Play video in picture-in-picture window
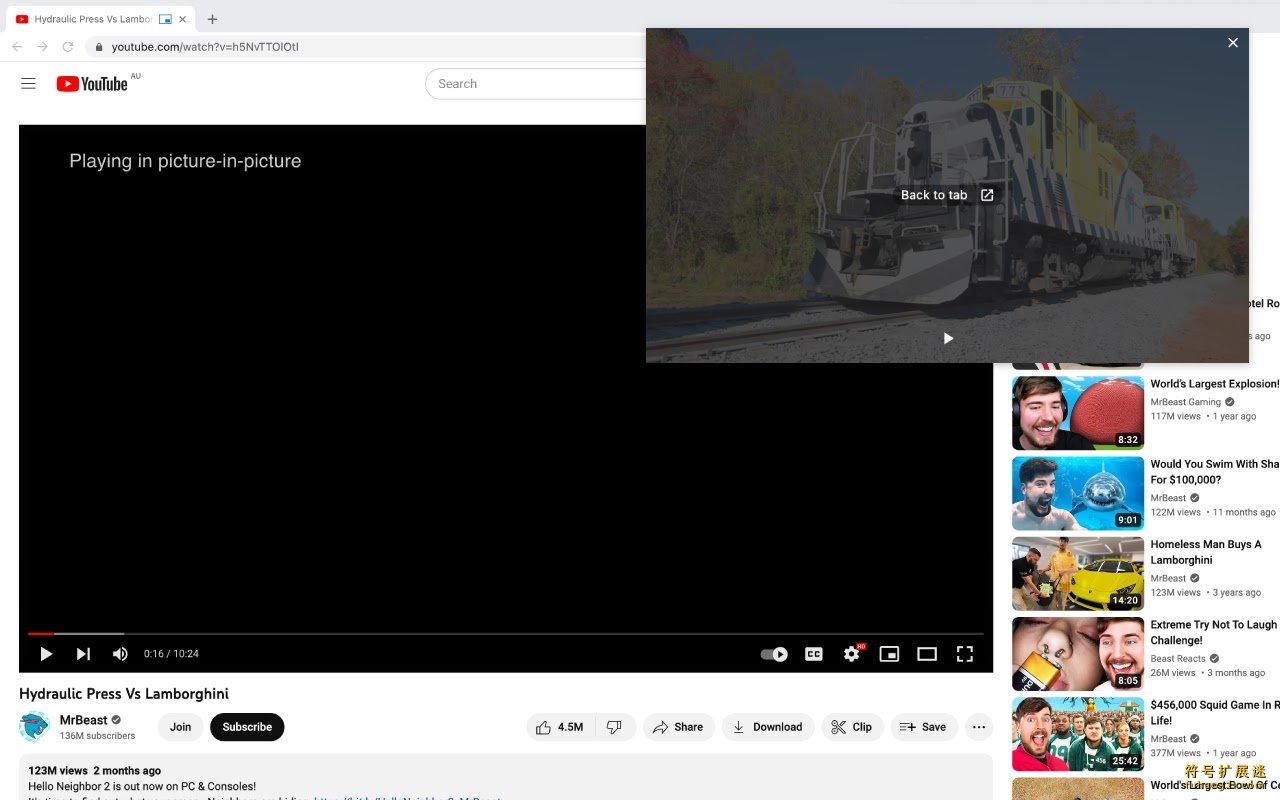The width and height of the screenshot is (1280, 800). click(948, 338)
